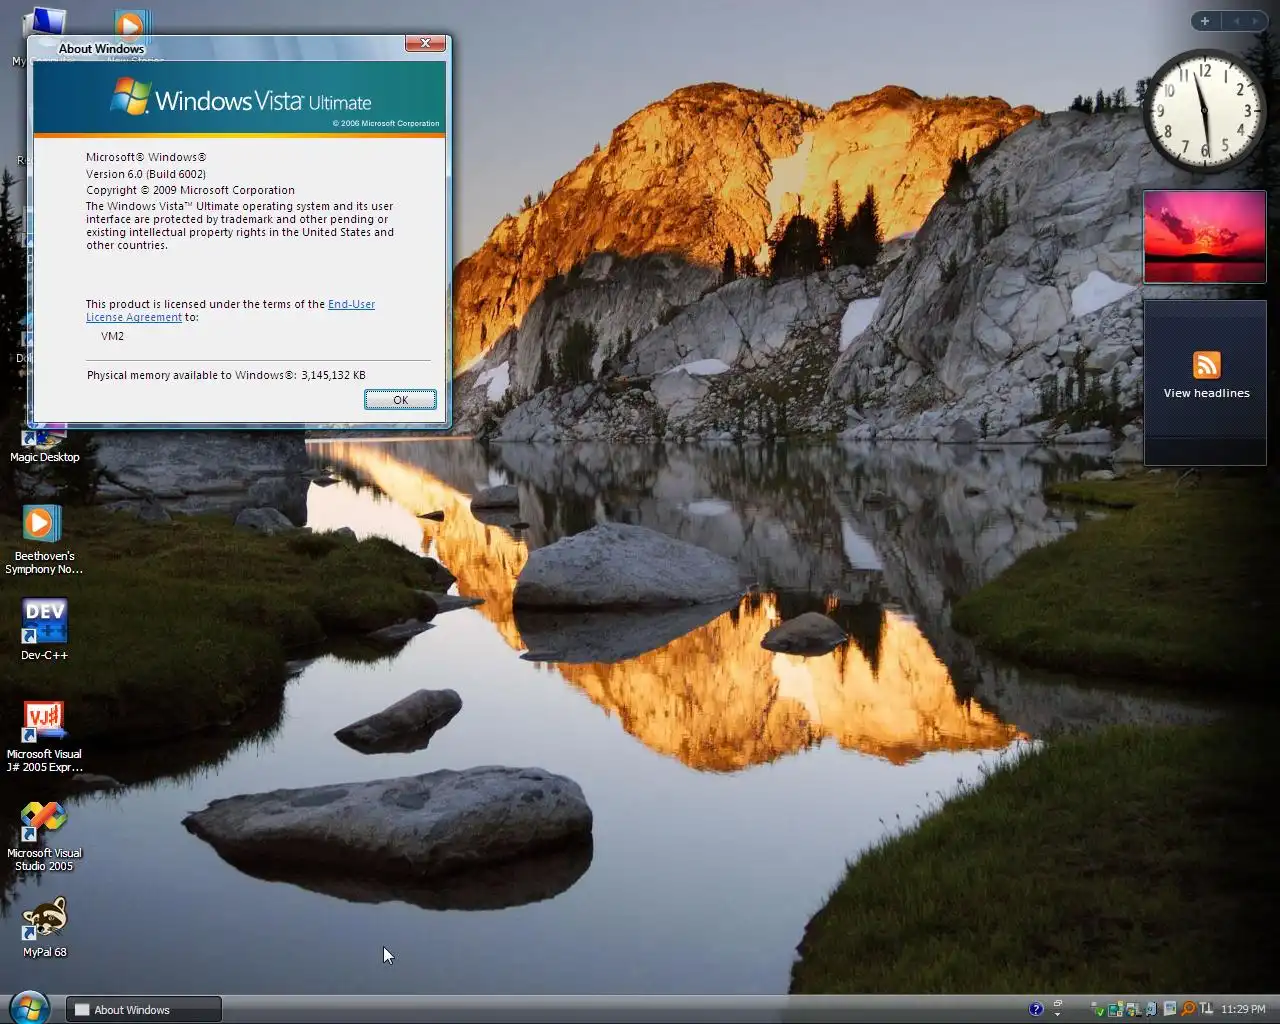
Task: Click the analog clock gadget
Action: pyautogui.click(x=1204, y=110)
